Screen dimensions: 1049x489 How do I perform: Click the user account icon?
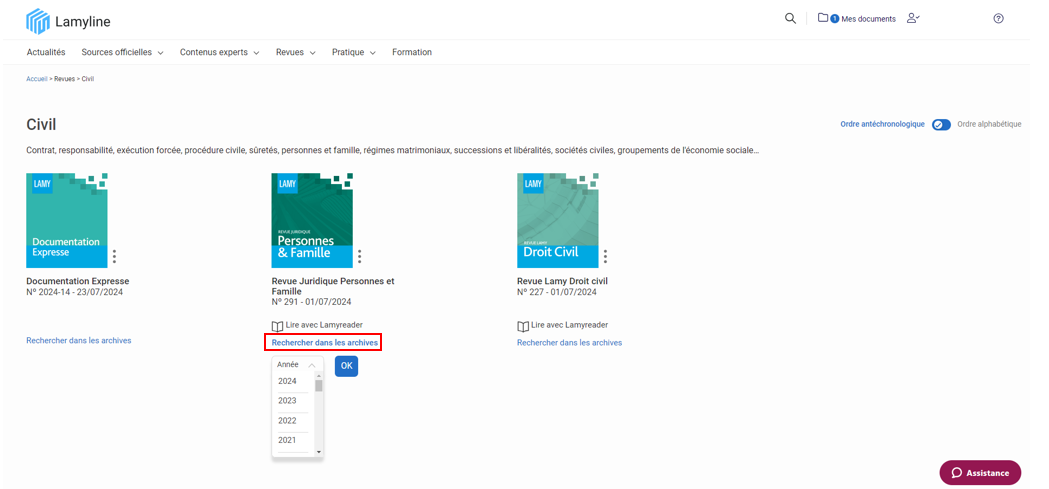(912, 18)
